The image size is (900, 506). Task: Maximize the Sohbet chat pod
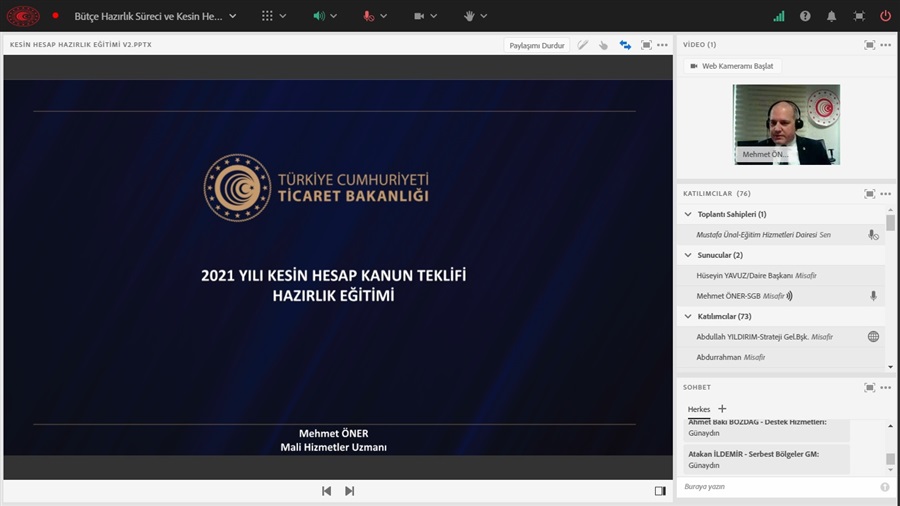tap(870, 388)
